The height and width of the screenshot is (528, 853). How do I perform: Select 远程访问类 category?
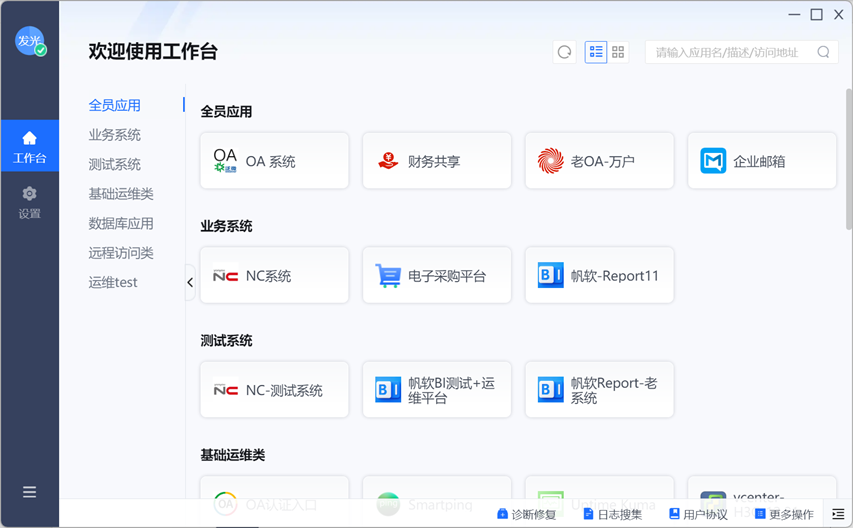click(121, 253)
